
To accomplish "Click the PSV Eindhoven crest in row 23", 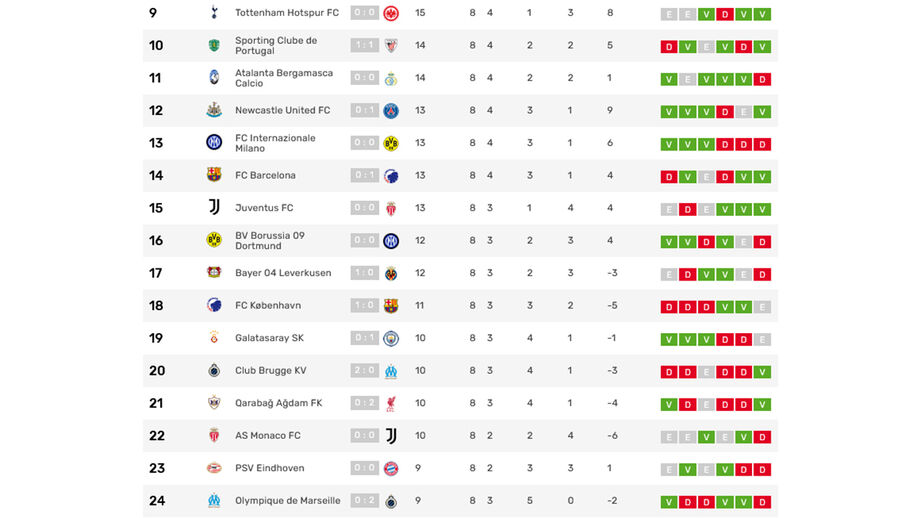I will (214, 468).
